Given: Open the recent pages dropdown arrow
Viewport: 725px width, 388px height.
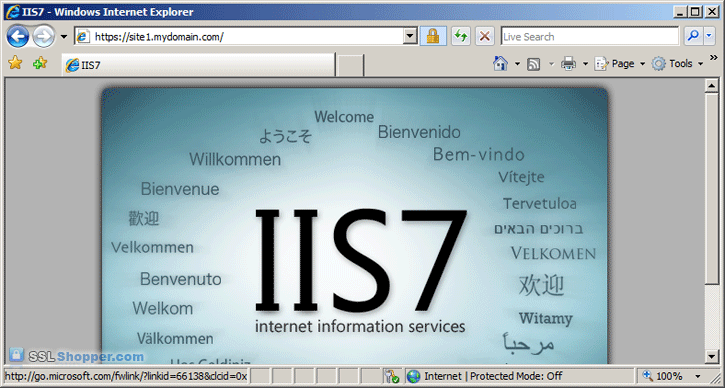Looking at the screenshot, I should coord(64,37).
